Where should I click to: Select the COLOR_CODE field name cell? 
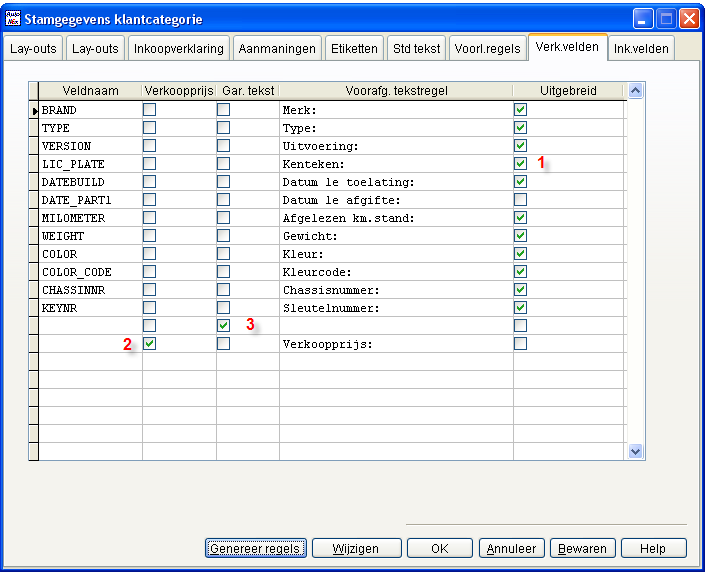pos(90,272)
